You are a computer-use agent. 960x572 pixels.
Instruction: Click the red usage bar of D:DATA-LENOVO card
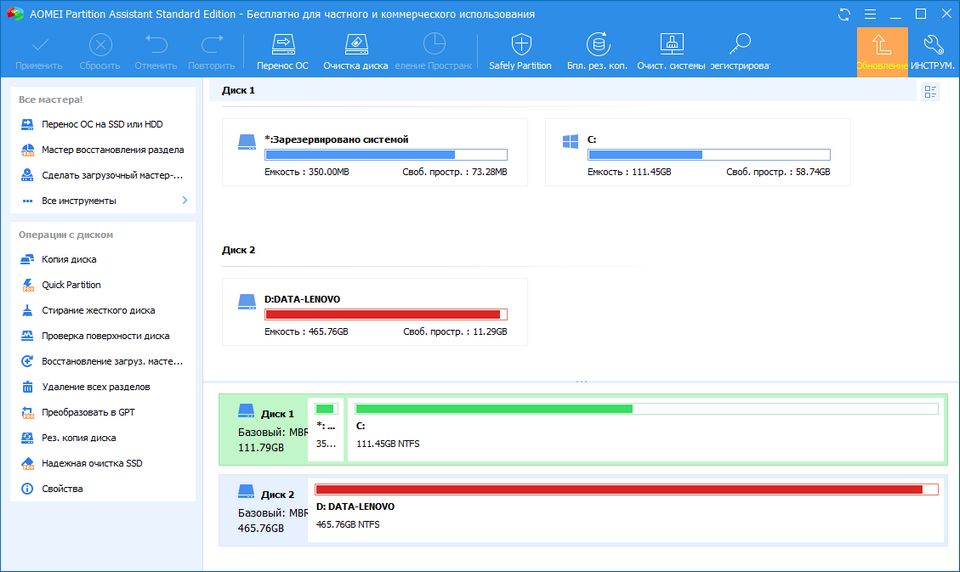386,315
